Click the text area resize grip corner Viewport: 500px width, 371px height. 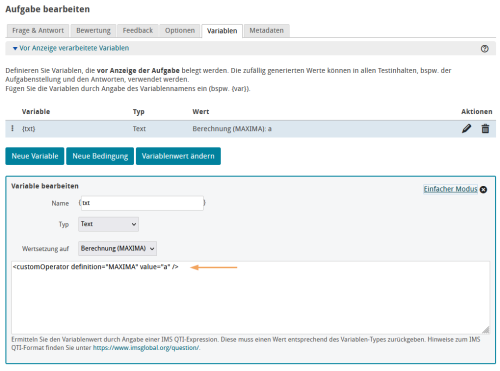tap(486, 330)
